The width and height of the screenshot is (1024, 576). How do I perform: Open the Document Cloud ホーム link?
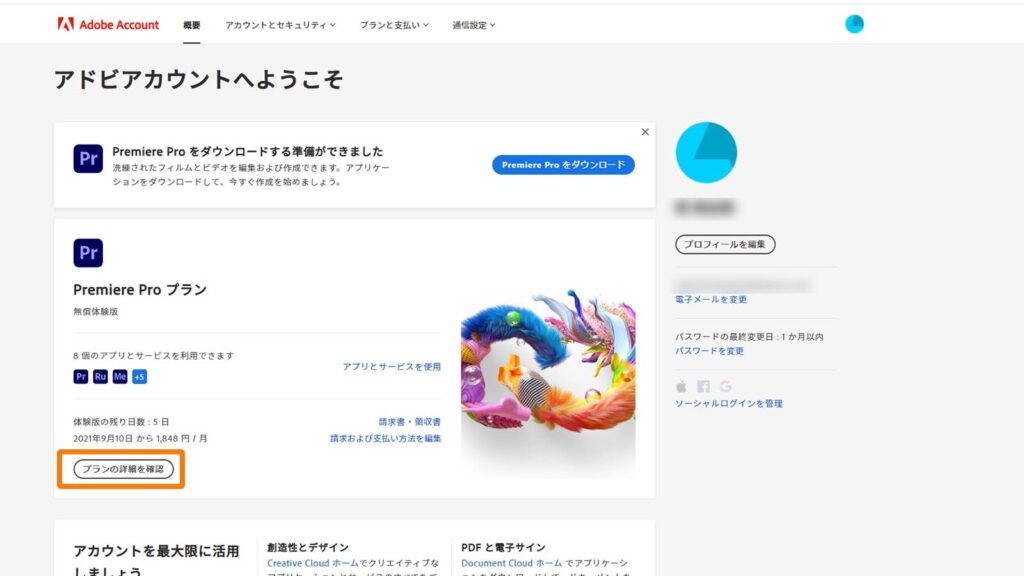[x=511, y=563]
